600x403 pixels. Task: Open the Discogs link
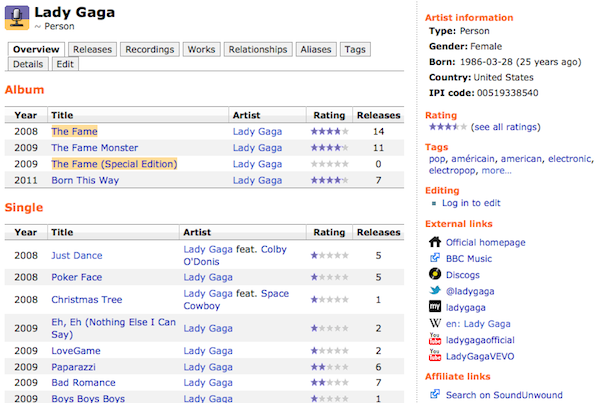(463, 275)
